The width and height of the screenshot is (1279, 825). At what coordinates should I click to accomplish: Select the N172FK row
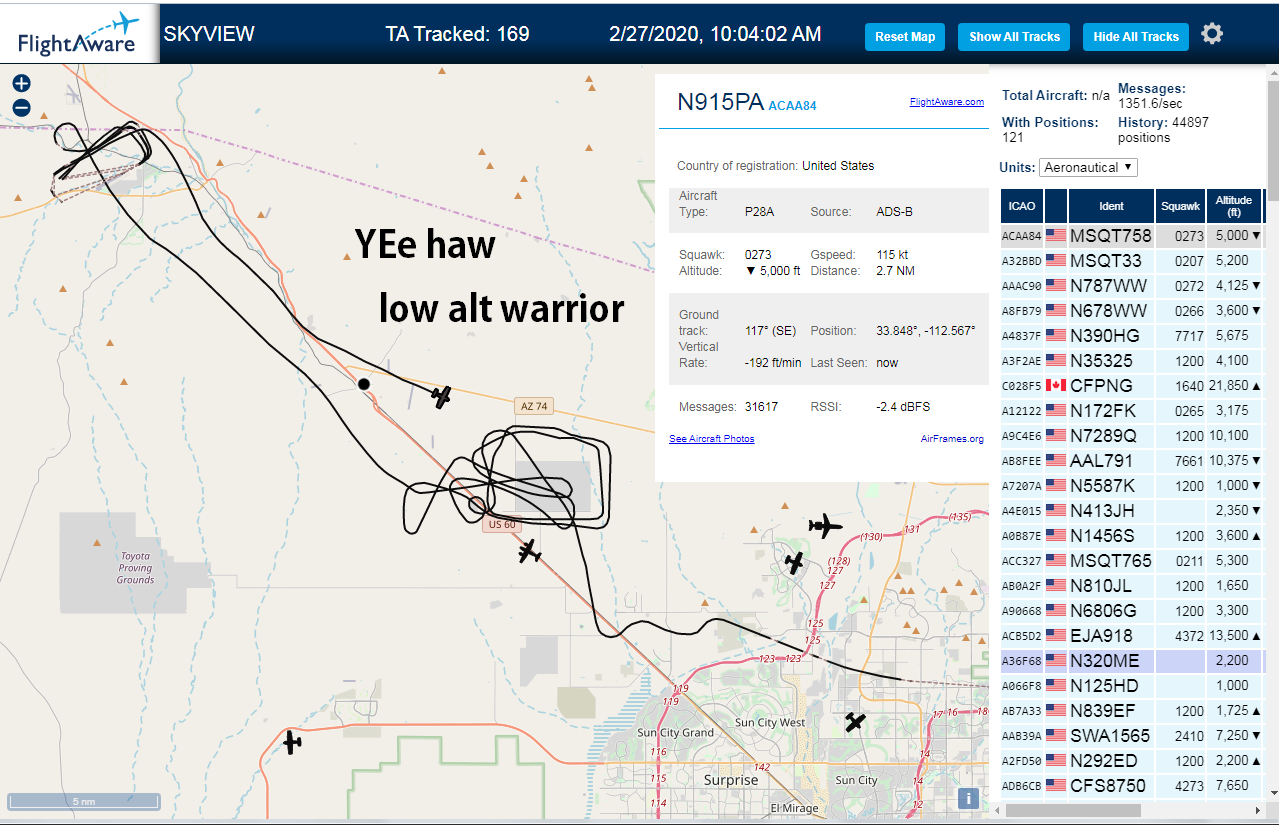[x=1131, y=411]
